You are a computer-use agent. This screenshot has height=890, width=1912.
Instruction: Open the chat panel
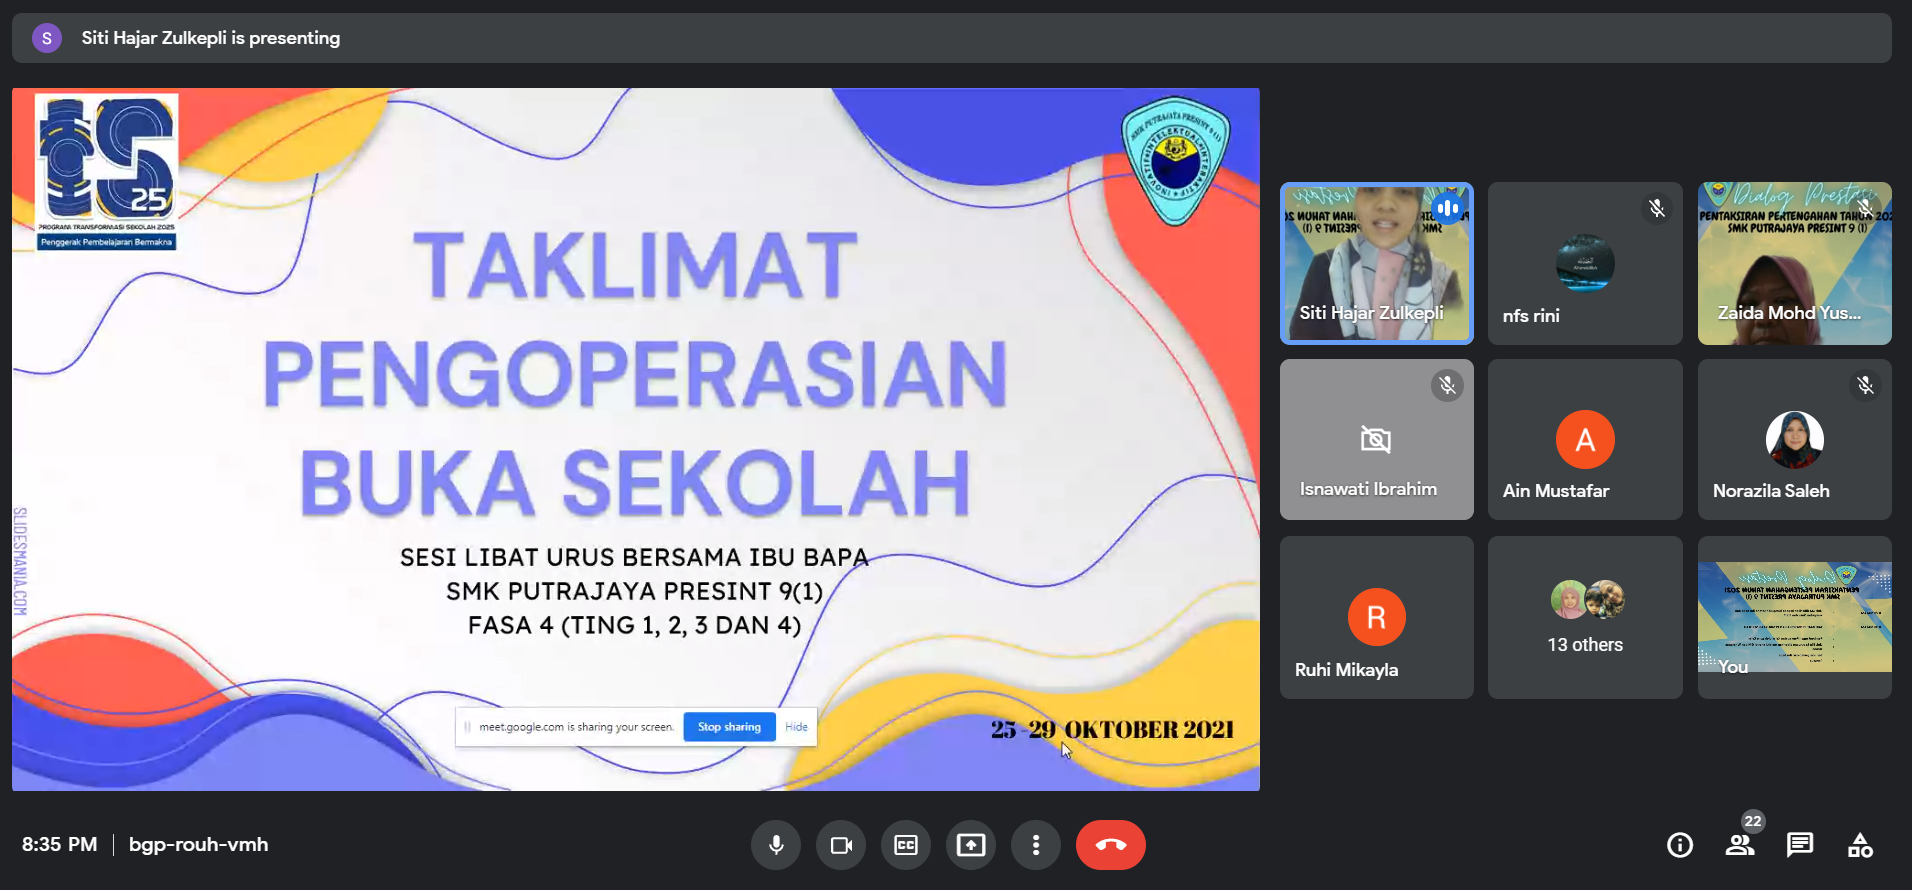click(x=1800, y=845)
